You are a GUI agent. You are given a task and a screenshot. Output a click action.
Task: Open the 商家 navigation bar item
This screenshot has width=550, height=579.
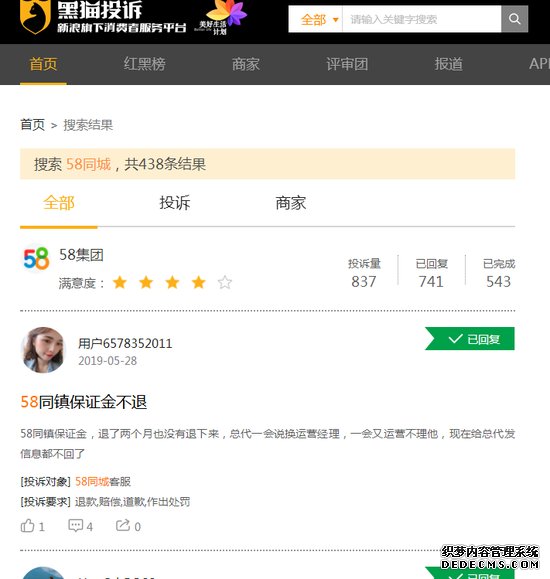pyautogui.click(x=246, y=64)
